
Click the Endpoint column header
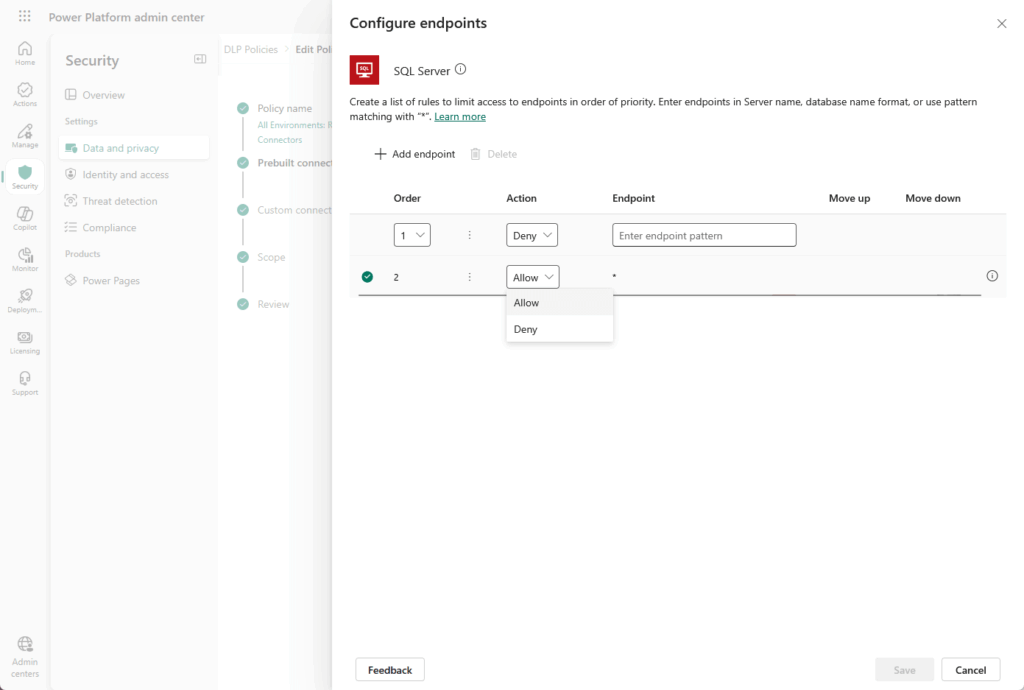pos(633,198)
